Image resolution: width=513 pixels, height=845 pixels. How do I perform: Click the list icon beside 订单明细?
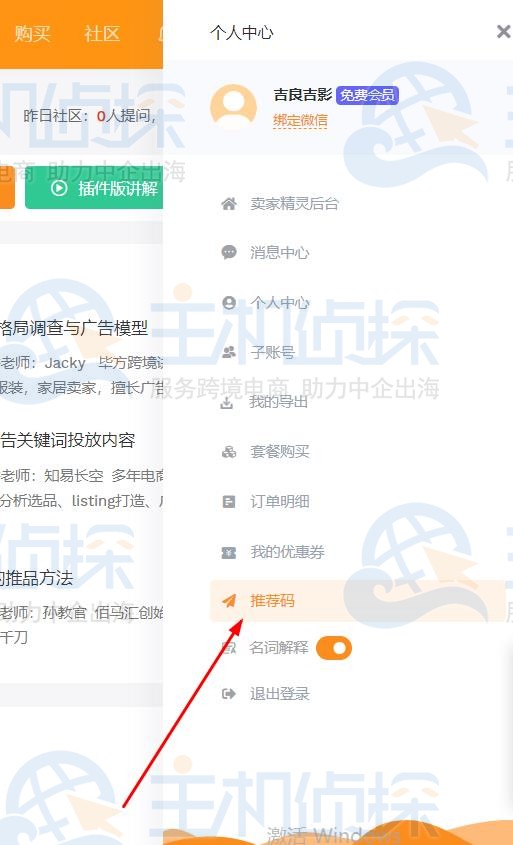(229, 502)
